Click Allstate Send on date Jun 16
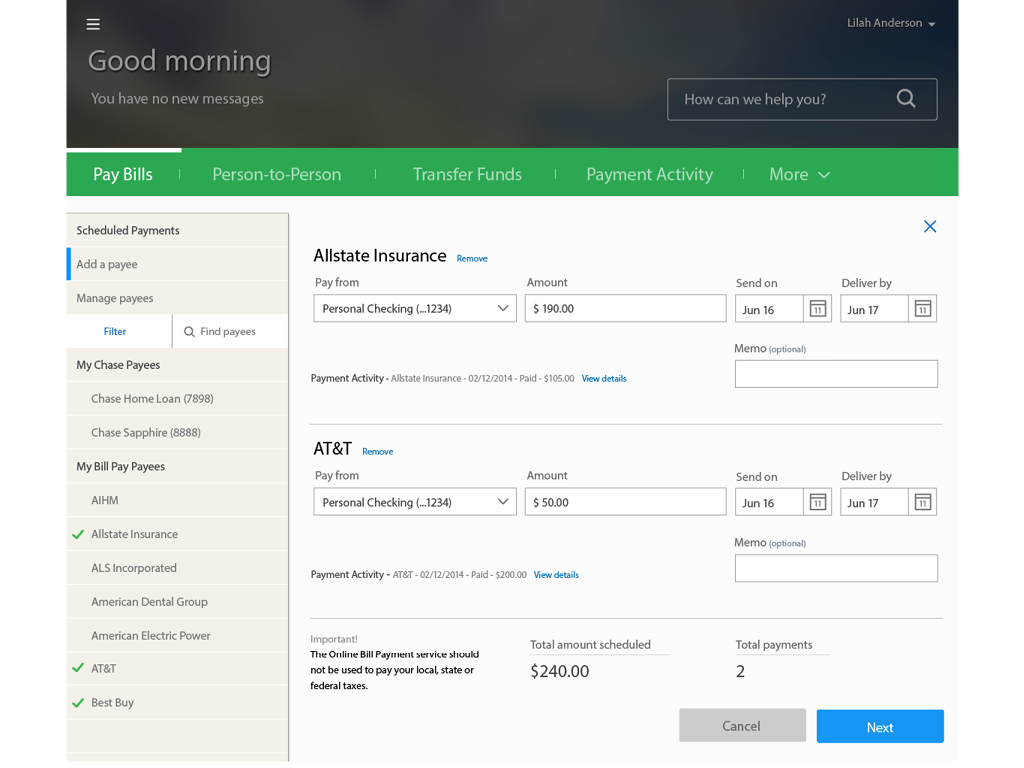This screenshot has width=1024, height=768. point(769,309)
